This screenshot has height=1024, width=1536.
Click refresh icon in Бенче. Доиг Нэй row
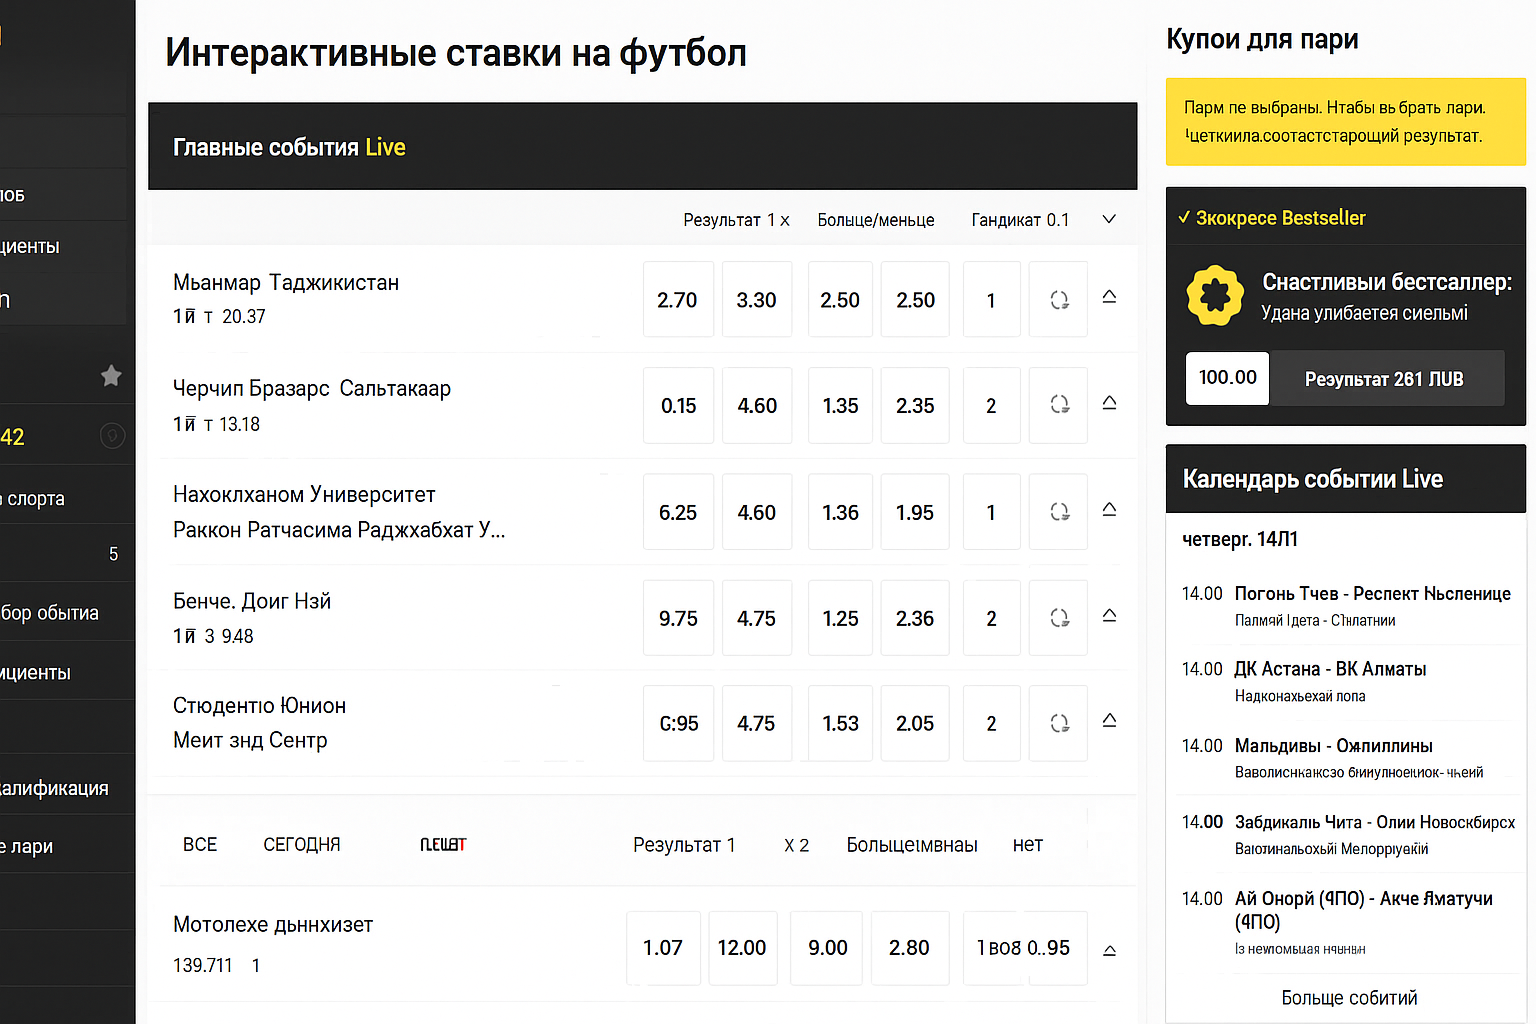point(1059,618)
